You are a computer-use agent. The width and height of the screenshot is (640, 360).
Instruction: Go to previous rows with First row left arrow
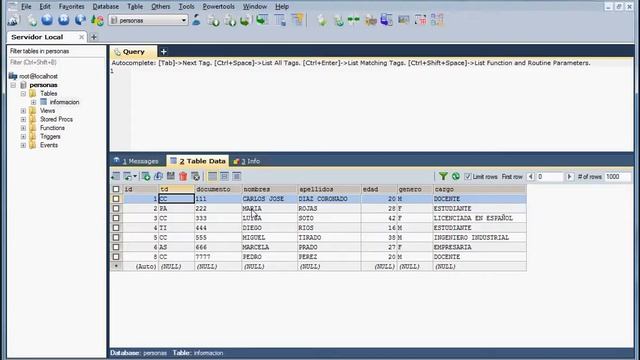530,177
